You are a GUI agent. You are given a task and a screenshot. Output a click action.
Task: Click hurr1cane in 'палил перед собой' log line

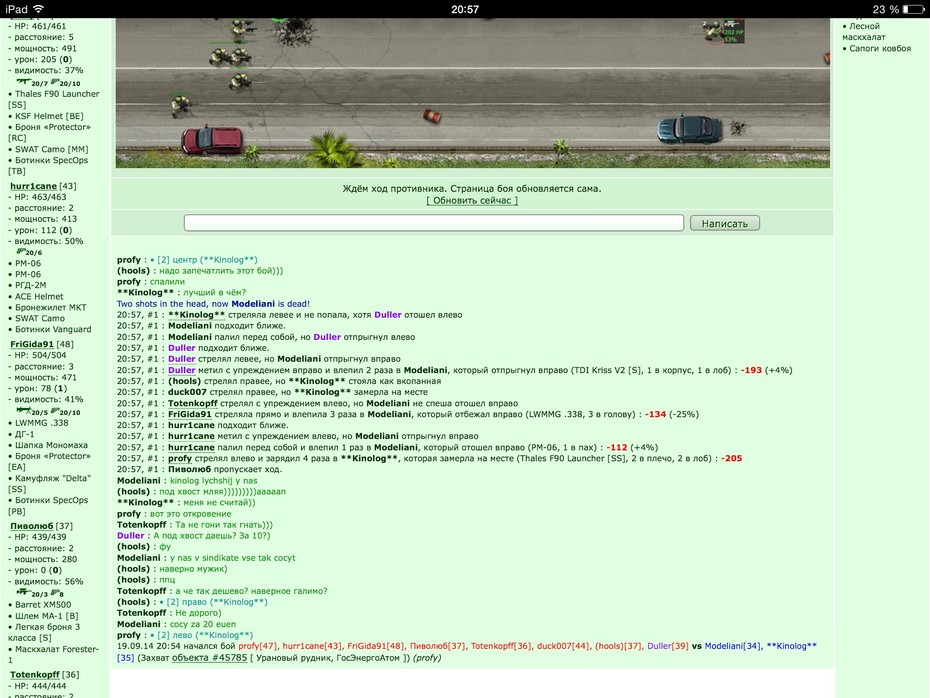(191, 448)
